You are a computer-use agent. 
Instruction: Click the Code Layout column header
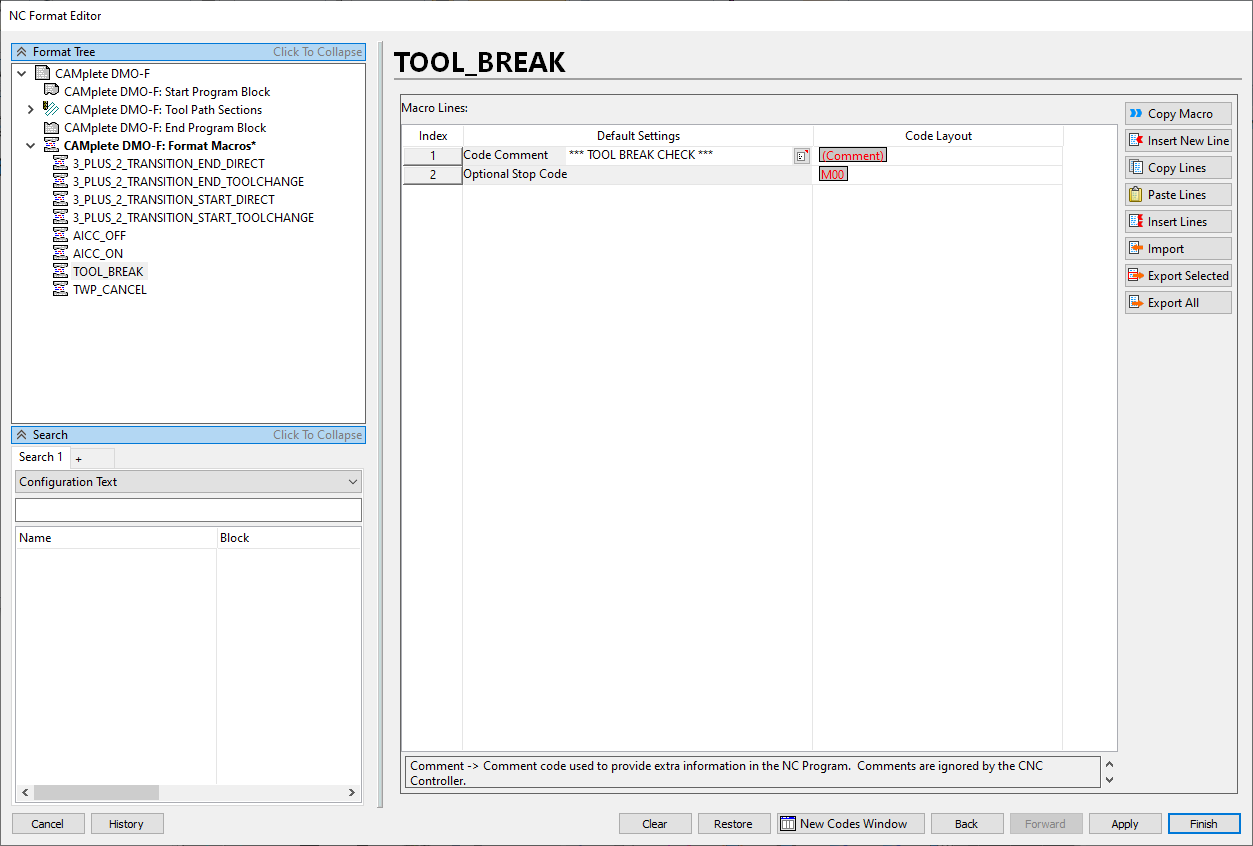click(x=938, y=136)
